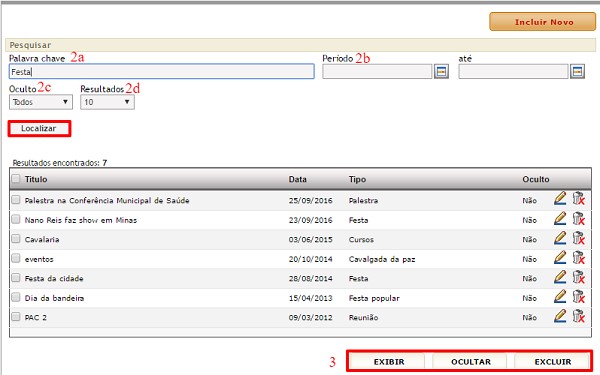
Task: Click the 'Incluir Novo' button
Action: click(x=543, y=22)
